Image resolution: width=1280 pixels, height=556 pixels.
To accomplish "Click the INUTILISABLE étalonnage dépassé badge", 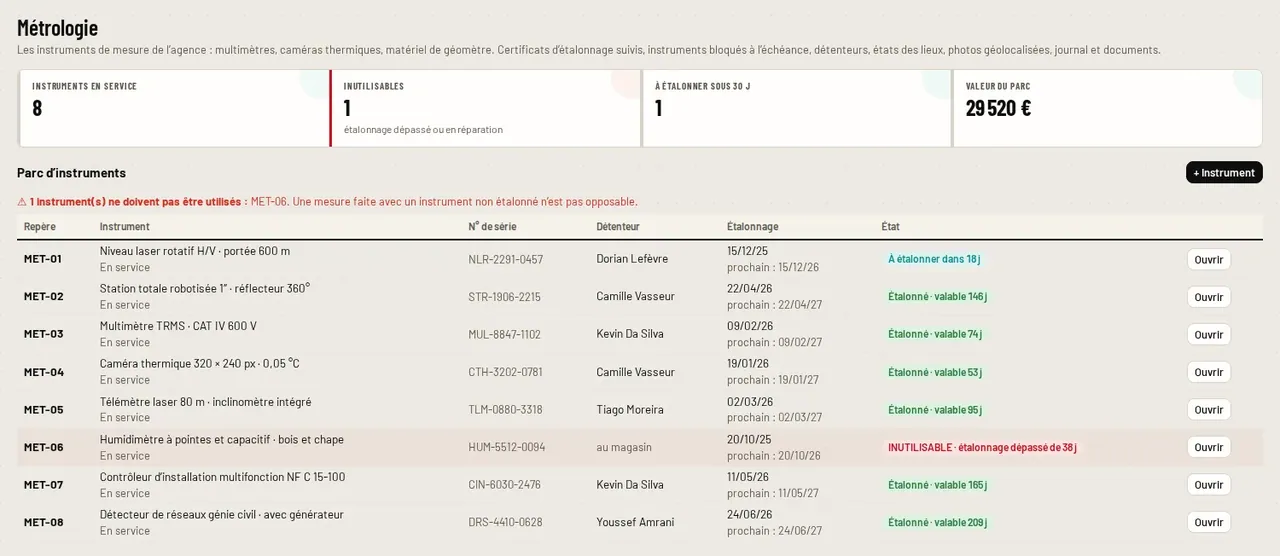I will pyautogui.click(x=982, y=447).
